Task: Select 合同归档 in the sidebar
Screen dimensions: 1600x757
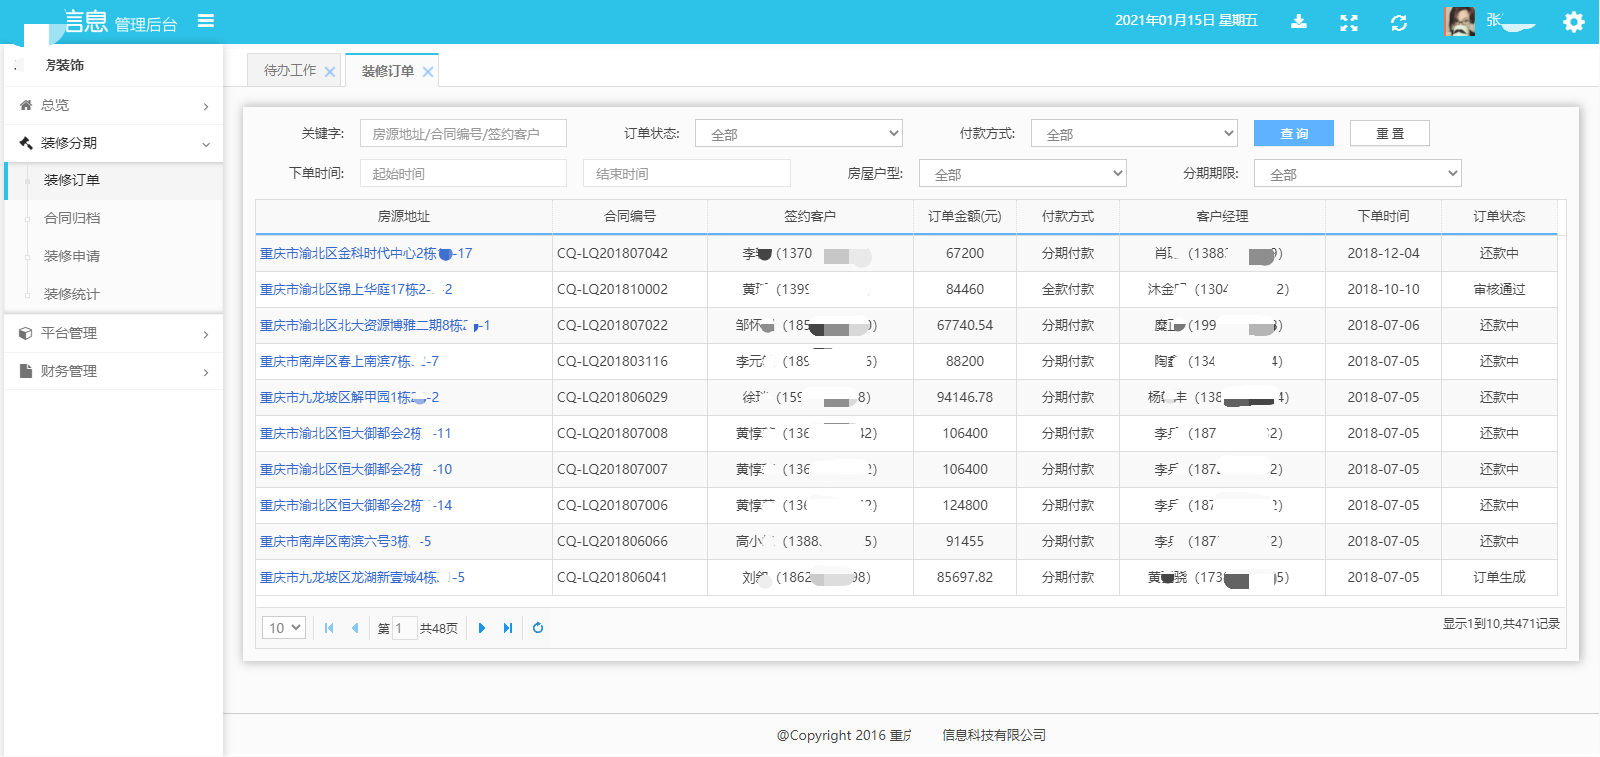Action: click(72, 218)
